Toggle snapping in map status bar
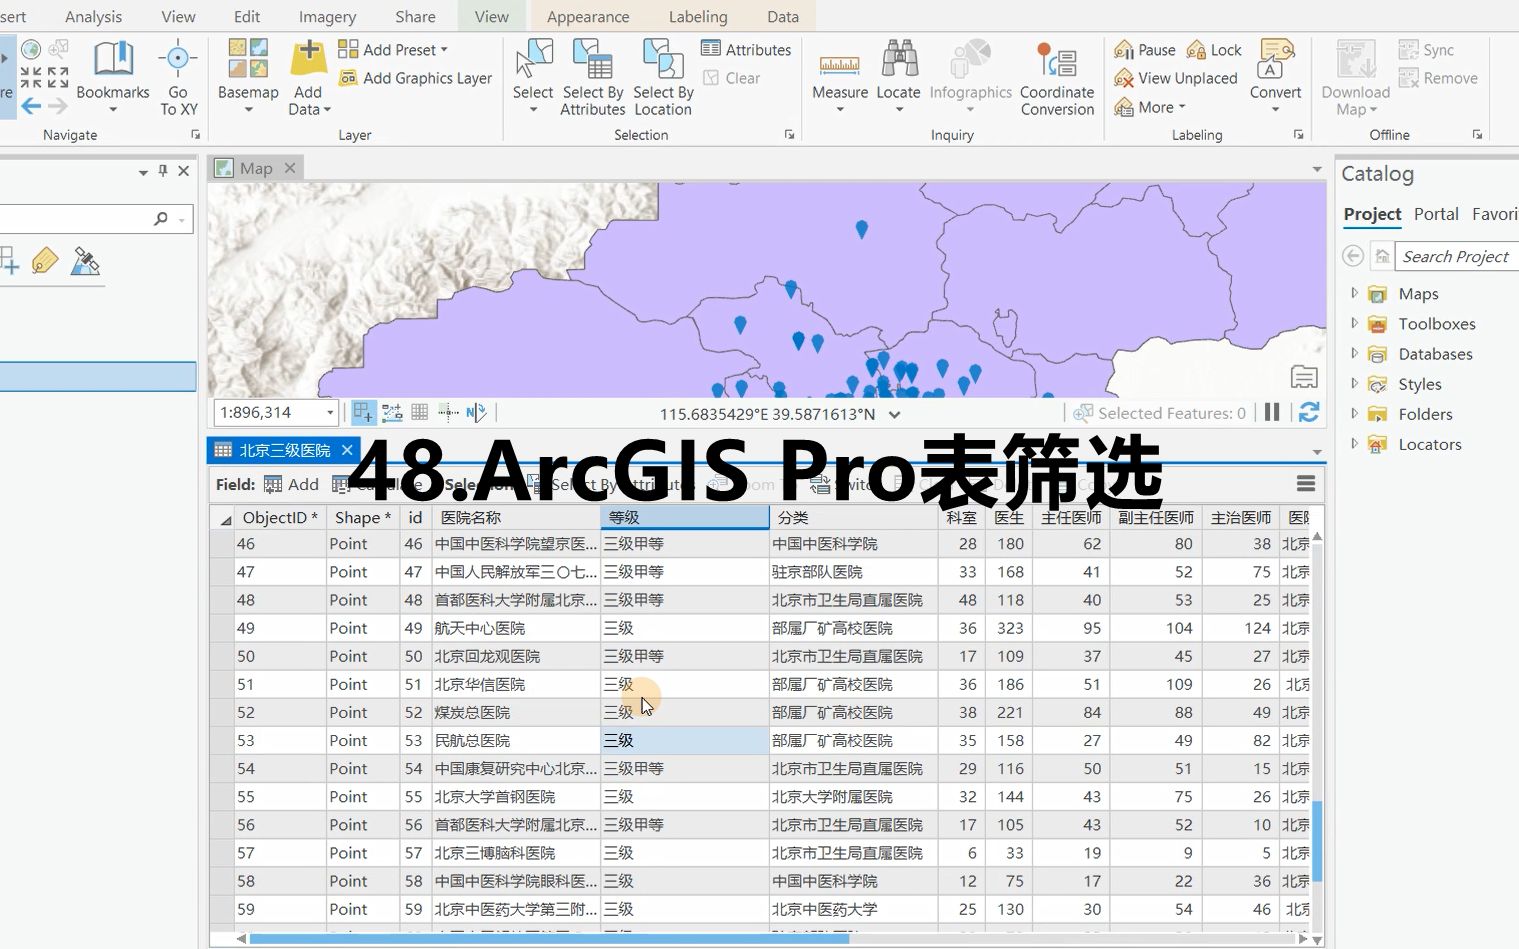Image resolution: width=1519 pixels, height=949 pixels. (363, 412)
